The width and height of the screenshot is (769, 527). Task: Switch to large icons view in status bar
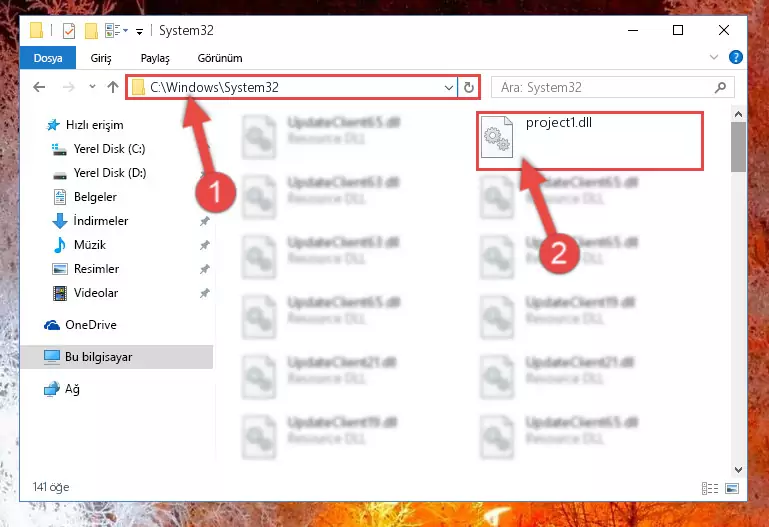pyautogui.click(x=732, y=488)
